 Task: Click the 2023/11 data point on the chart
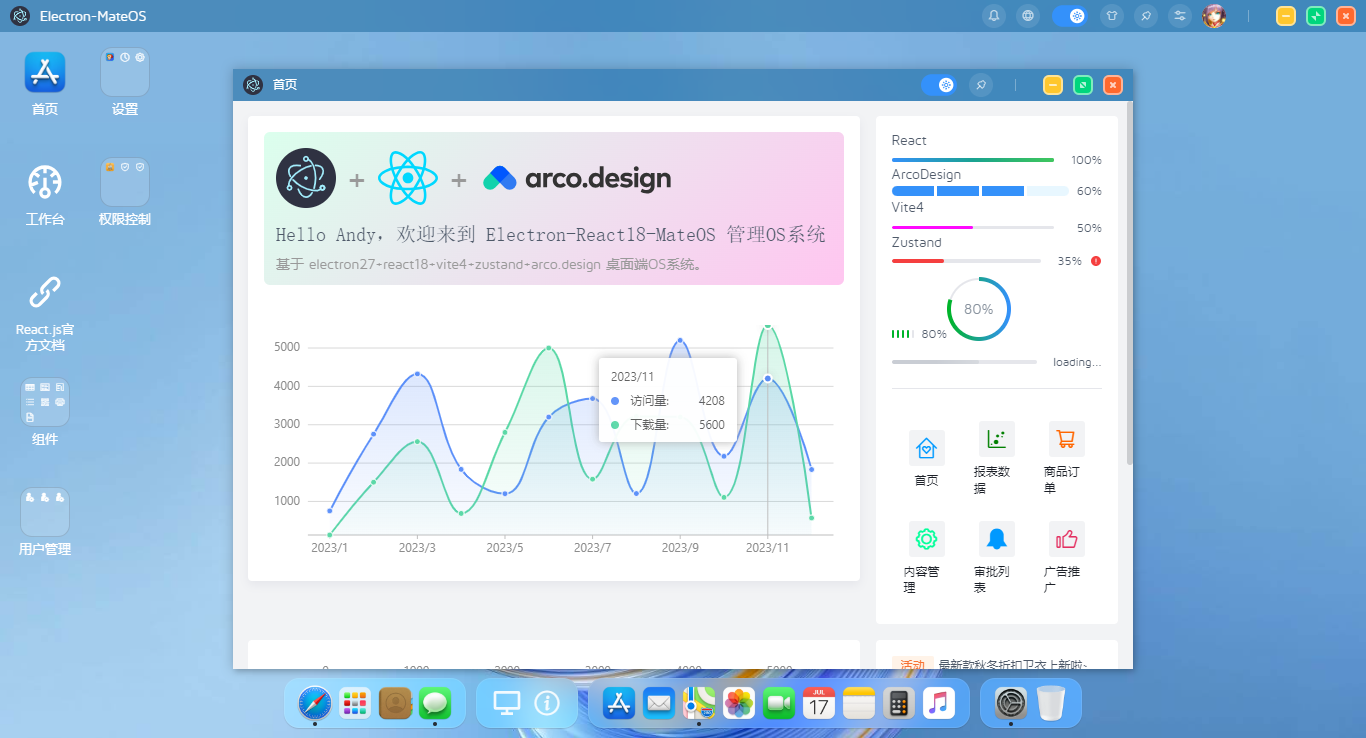(x=767, y=378)
